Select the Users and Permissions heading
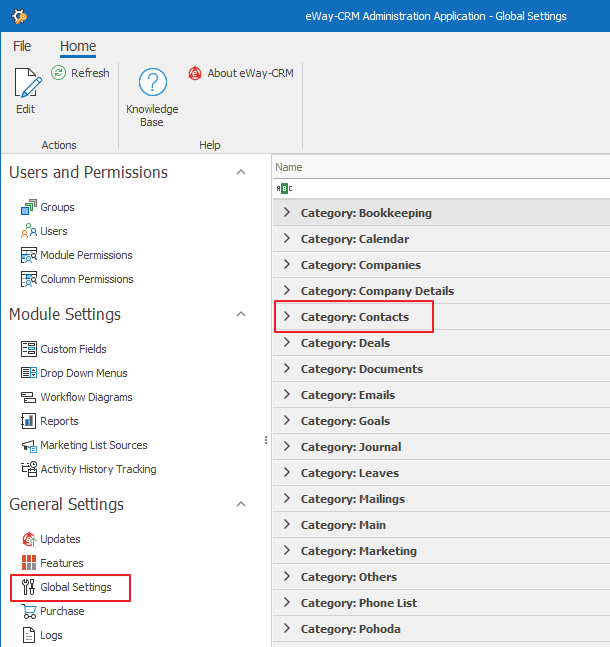 [x=88, y=172]
